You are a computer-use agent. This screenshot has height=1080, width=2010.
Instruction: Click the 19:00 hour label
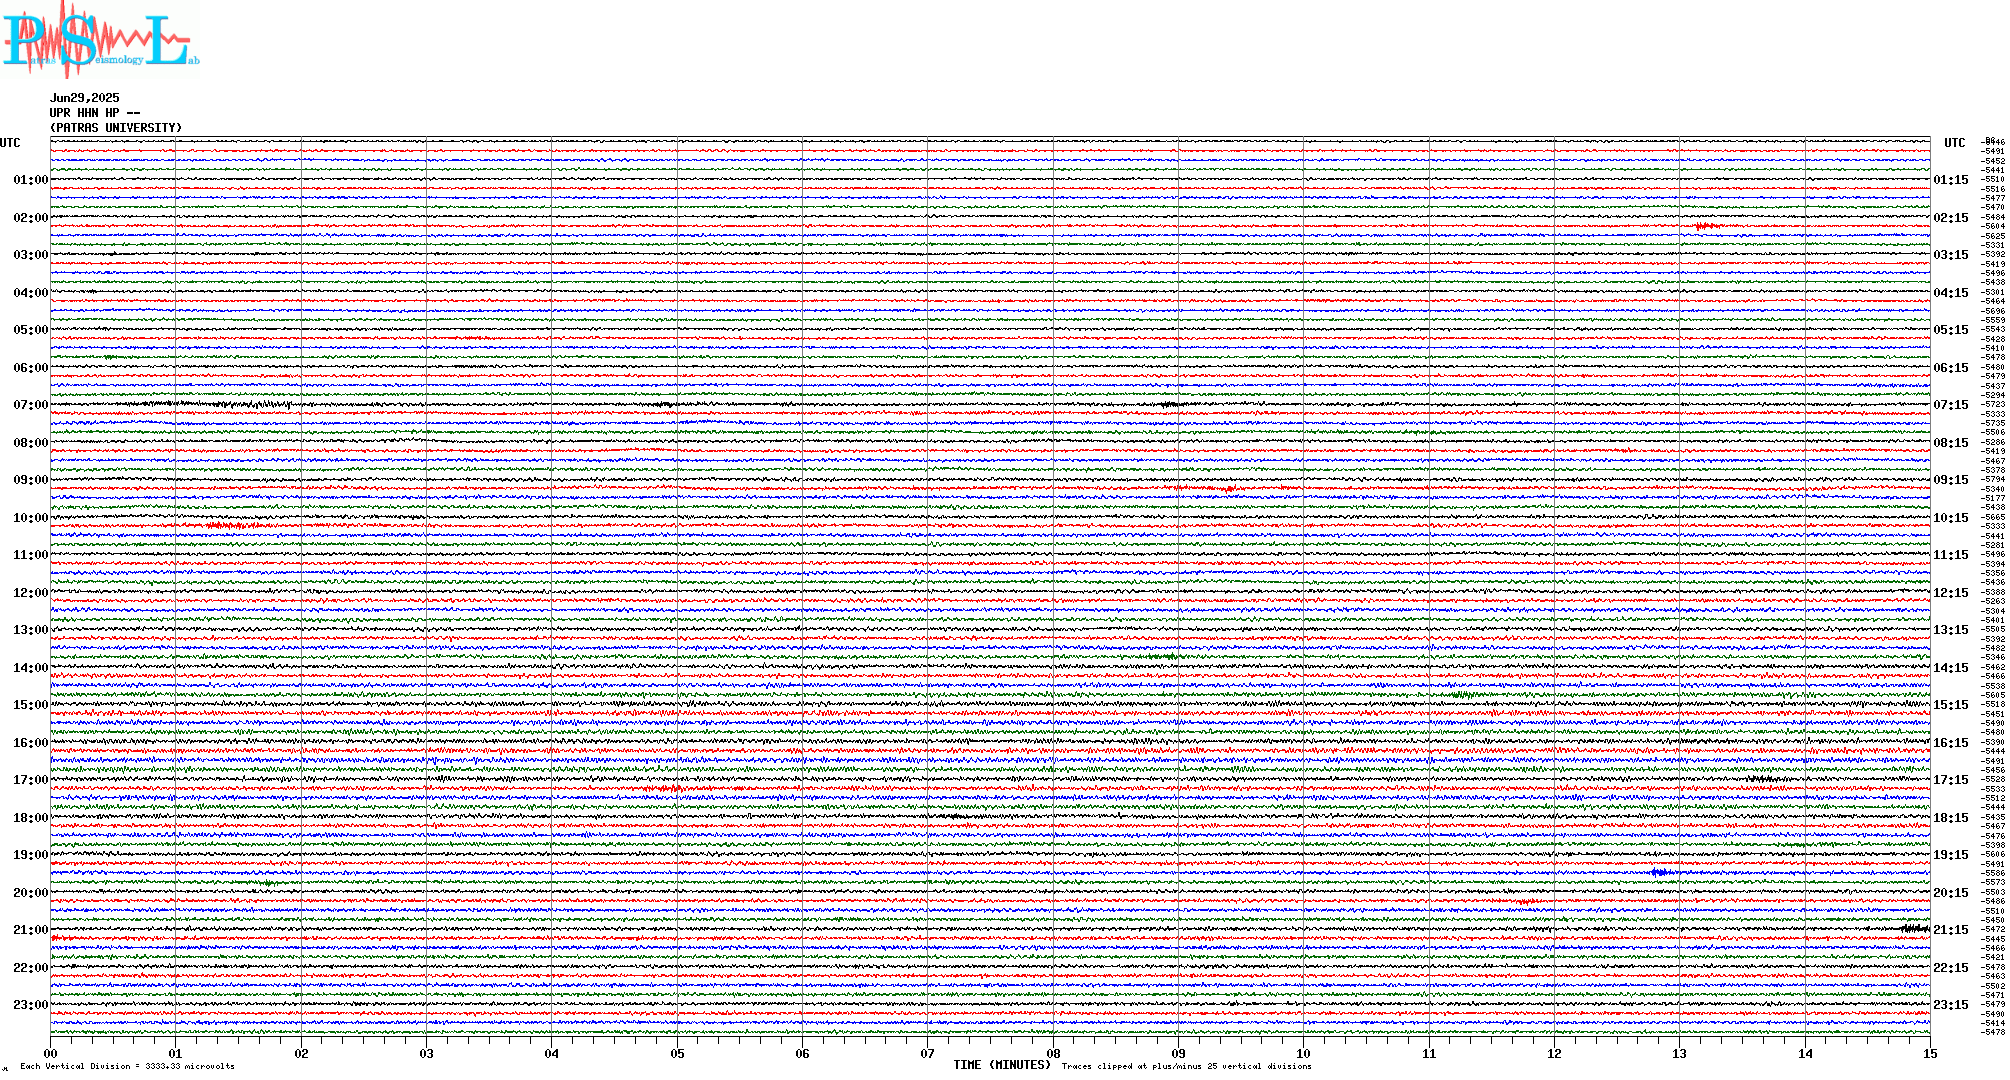click(x=30, y=855)
